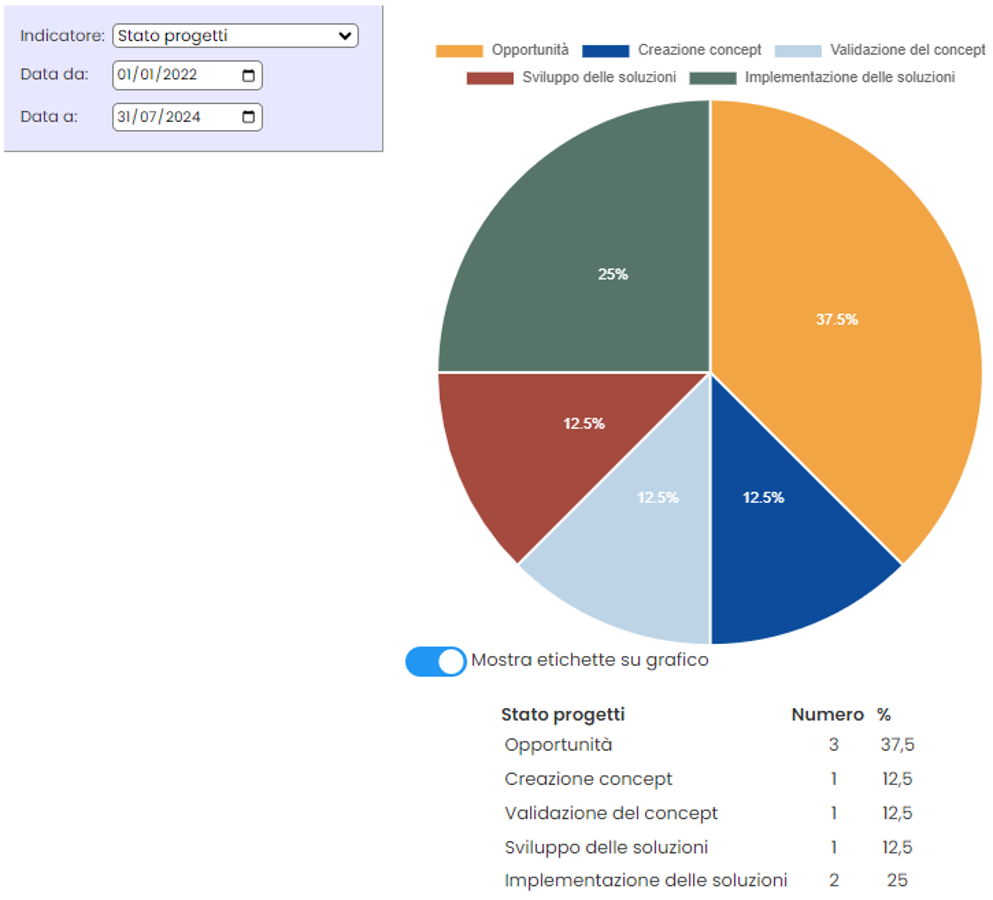Click the Numero value 3 for Opportunità

pyautogui.click(x=833, y=745)
